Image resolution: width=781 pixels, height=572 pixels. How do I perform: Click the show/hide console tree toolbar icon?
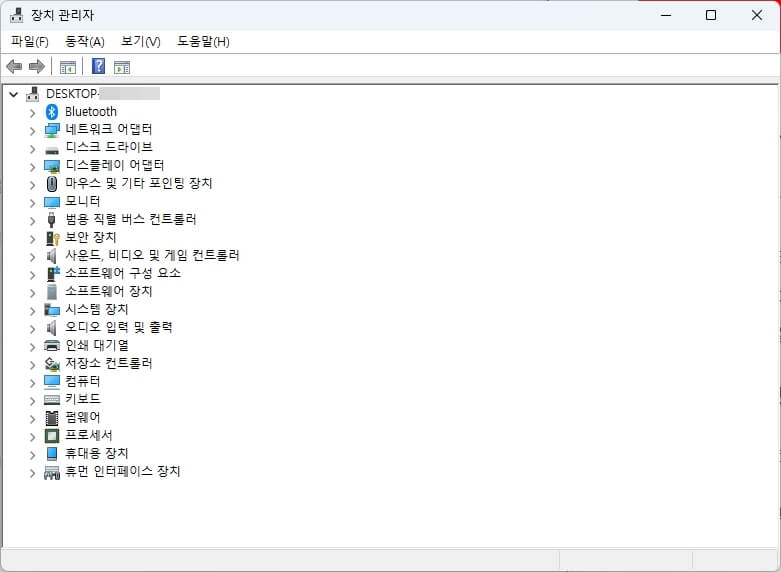click(x=67, y=67)
